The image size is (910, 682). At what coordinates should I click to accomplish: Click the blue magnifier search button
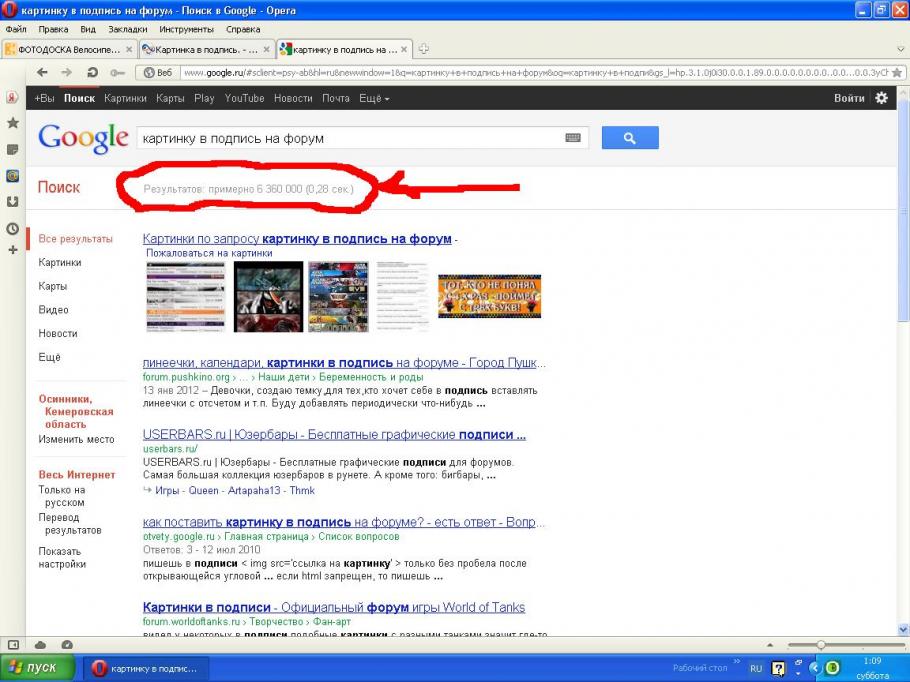point(629,138)
